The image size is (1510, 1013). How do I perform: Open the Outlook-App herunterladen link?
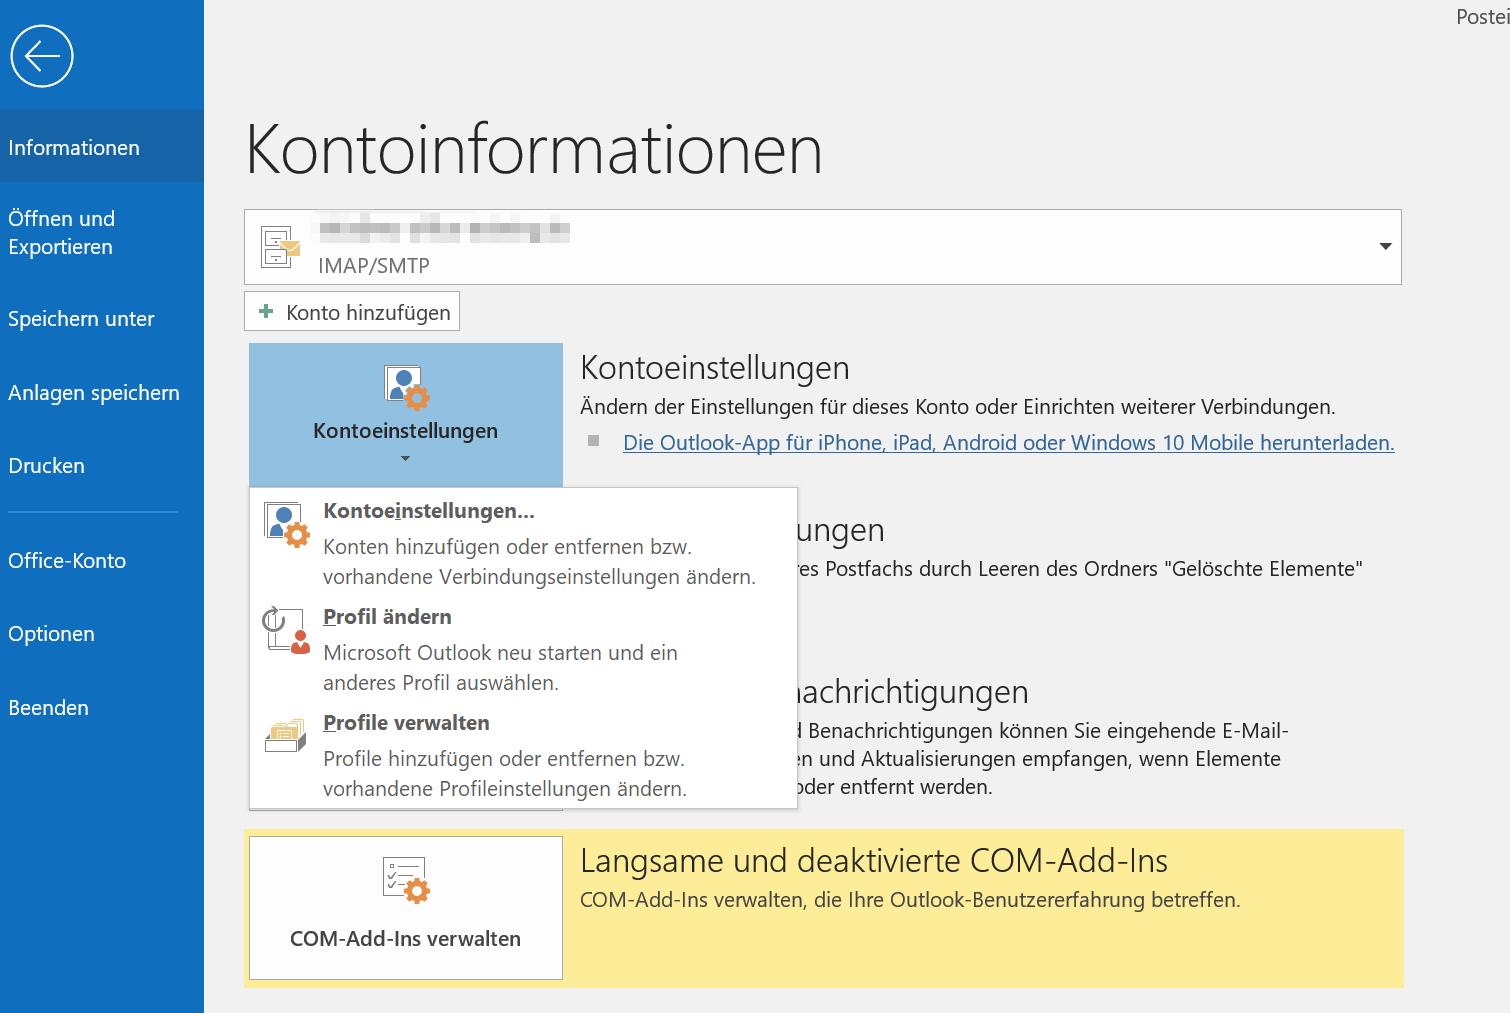click(1008, 443)
